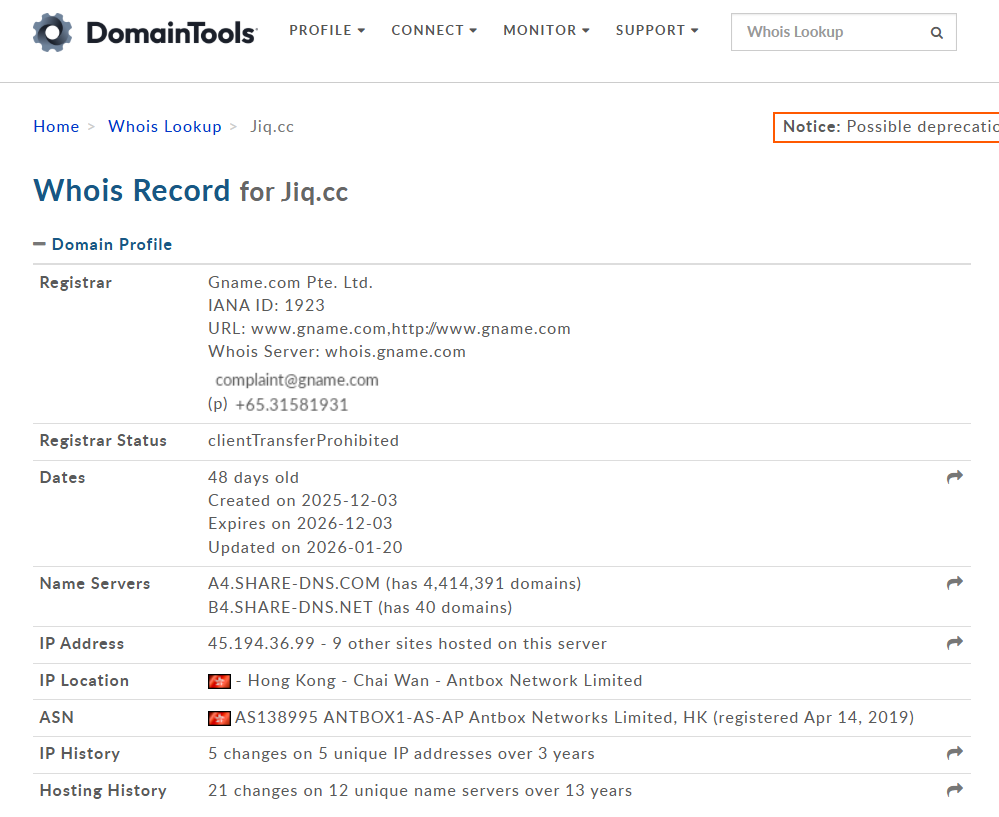The height and width of the screenshot is (817, 999).
Task: Click the share arrow in Dates row
Action: pyautogui.click(x=954, y=478)
